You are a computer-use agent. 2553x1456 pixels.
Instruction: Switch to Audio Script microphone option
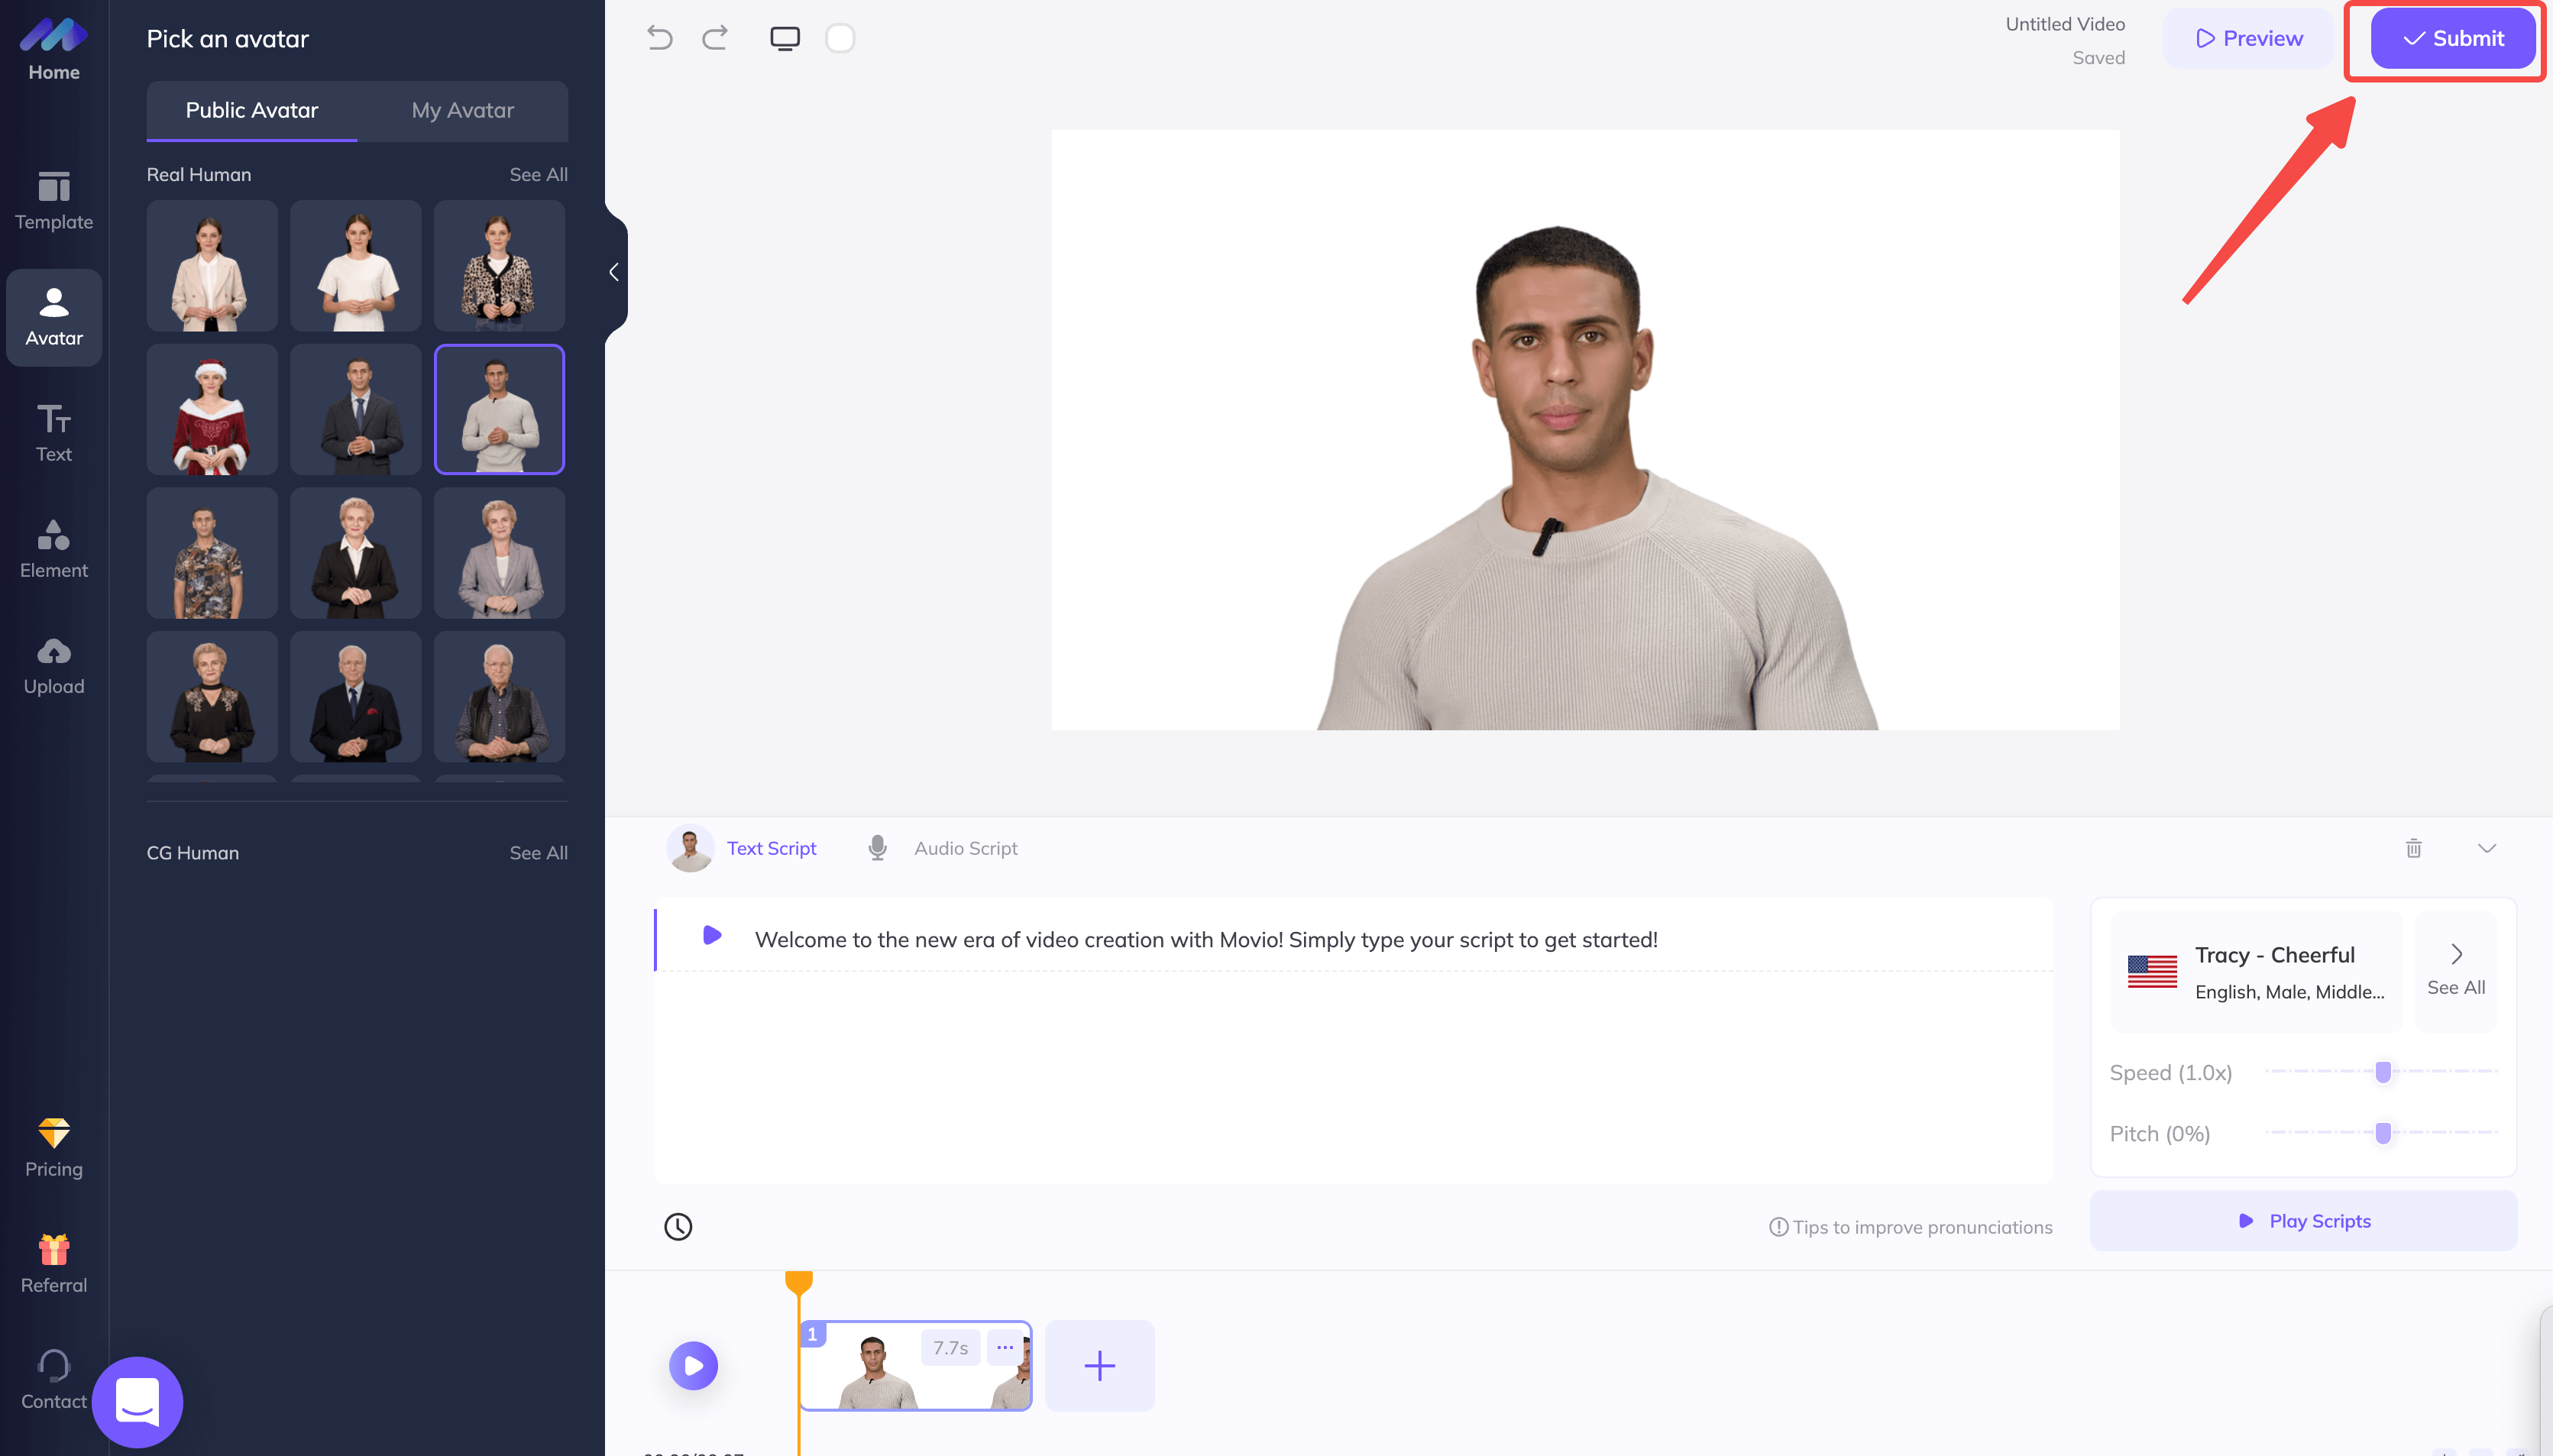(943, 848)
